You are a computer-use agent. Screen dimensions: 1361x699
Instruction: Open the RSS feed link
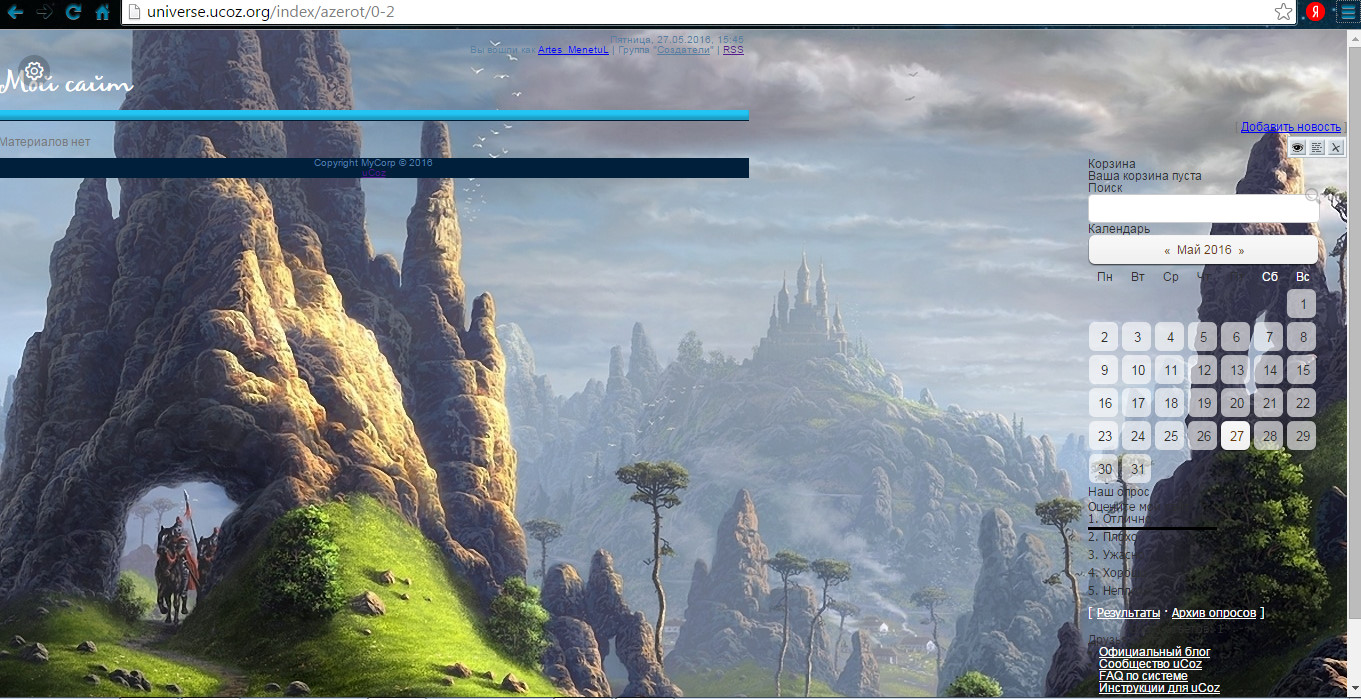(733, 50)
